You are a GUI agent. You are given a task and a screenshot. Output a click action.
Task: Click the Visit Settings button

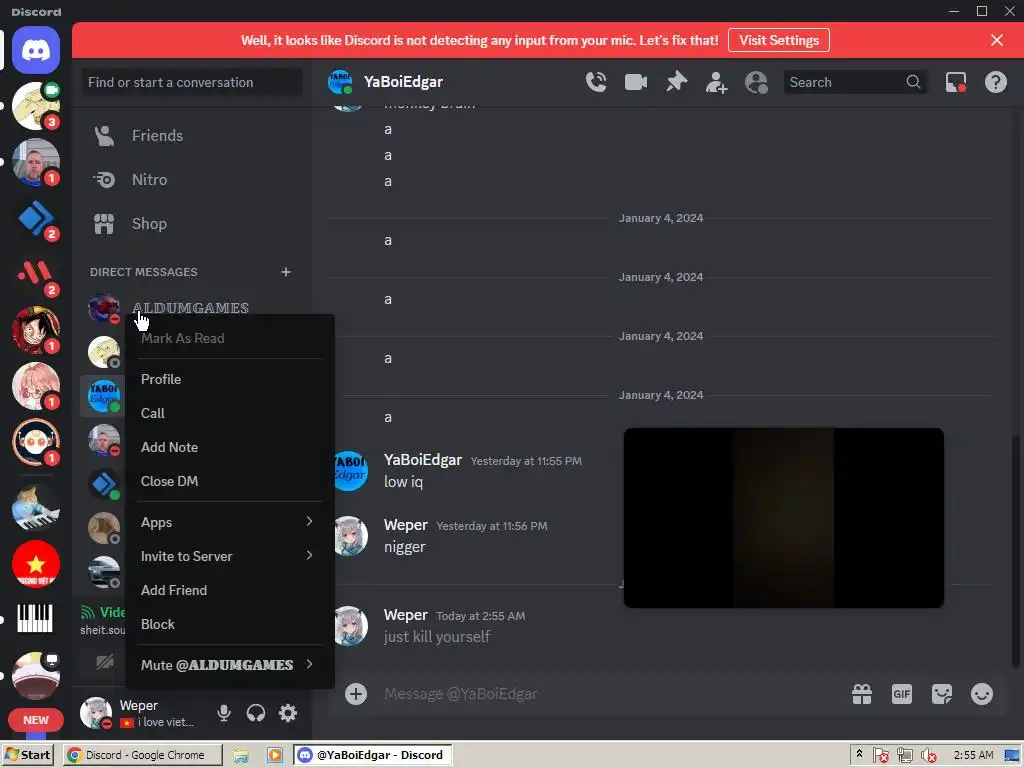[778, 40]
